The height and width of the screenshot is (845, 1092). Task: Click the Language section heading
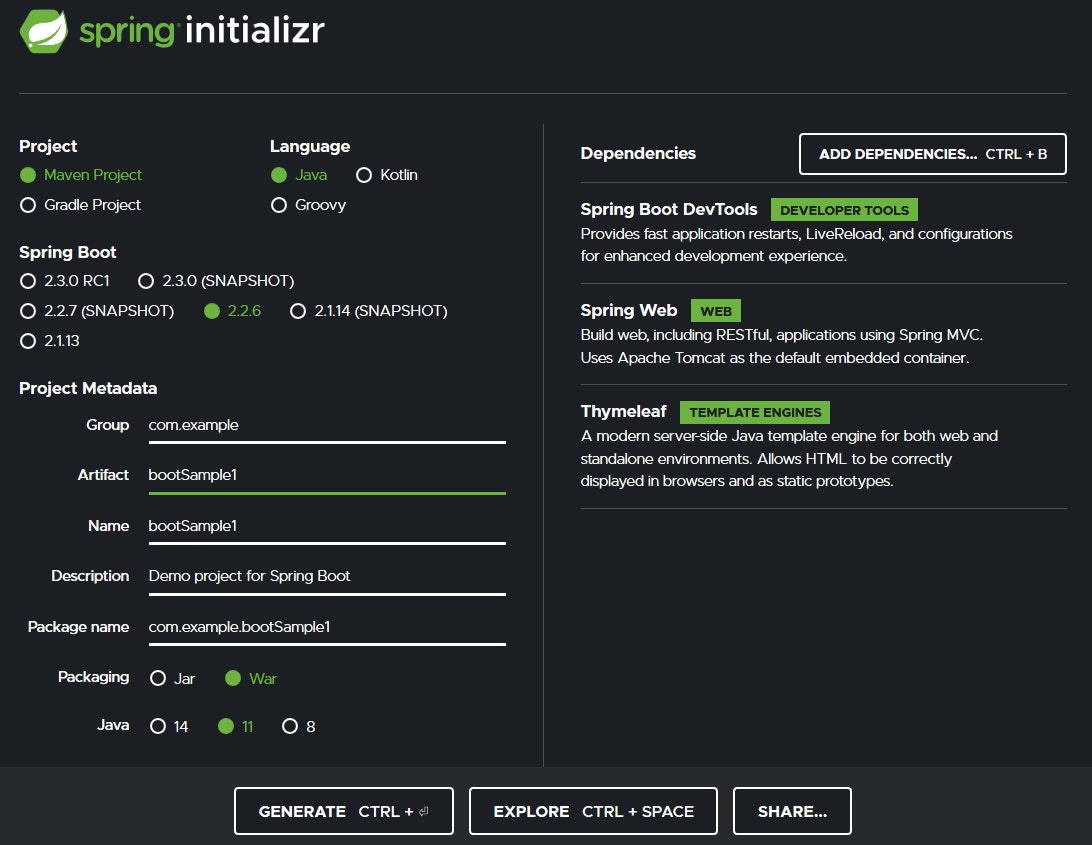(310, 146)
